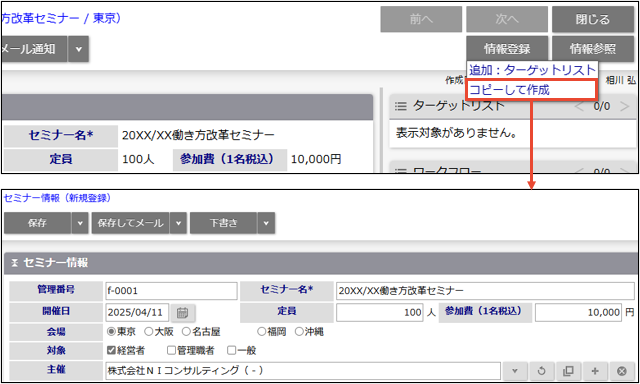This screenshot has height=384, width=640.
Task: Uncheck the 経営者 target checkbox
Action: point(111,350)
